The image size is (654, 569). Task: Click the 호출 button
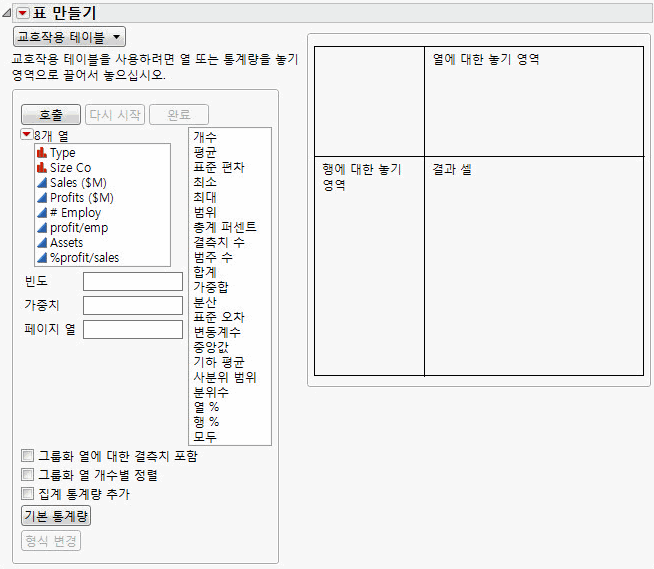tap(50, 114)
